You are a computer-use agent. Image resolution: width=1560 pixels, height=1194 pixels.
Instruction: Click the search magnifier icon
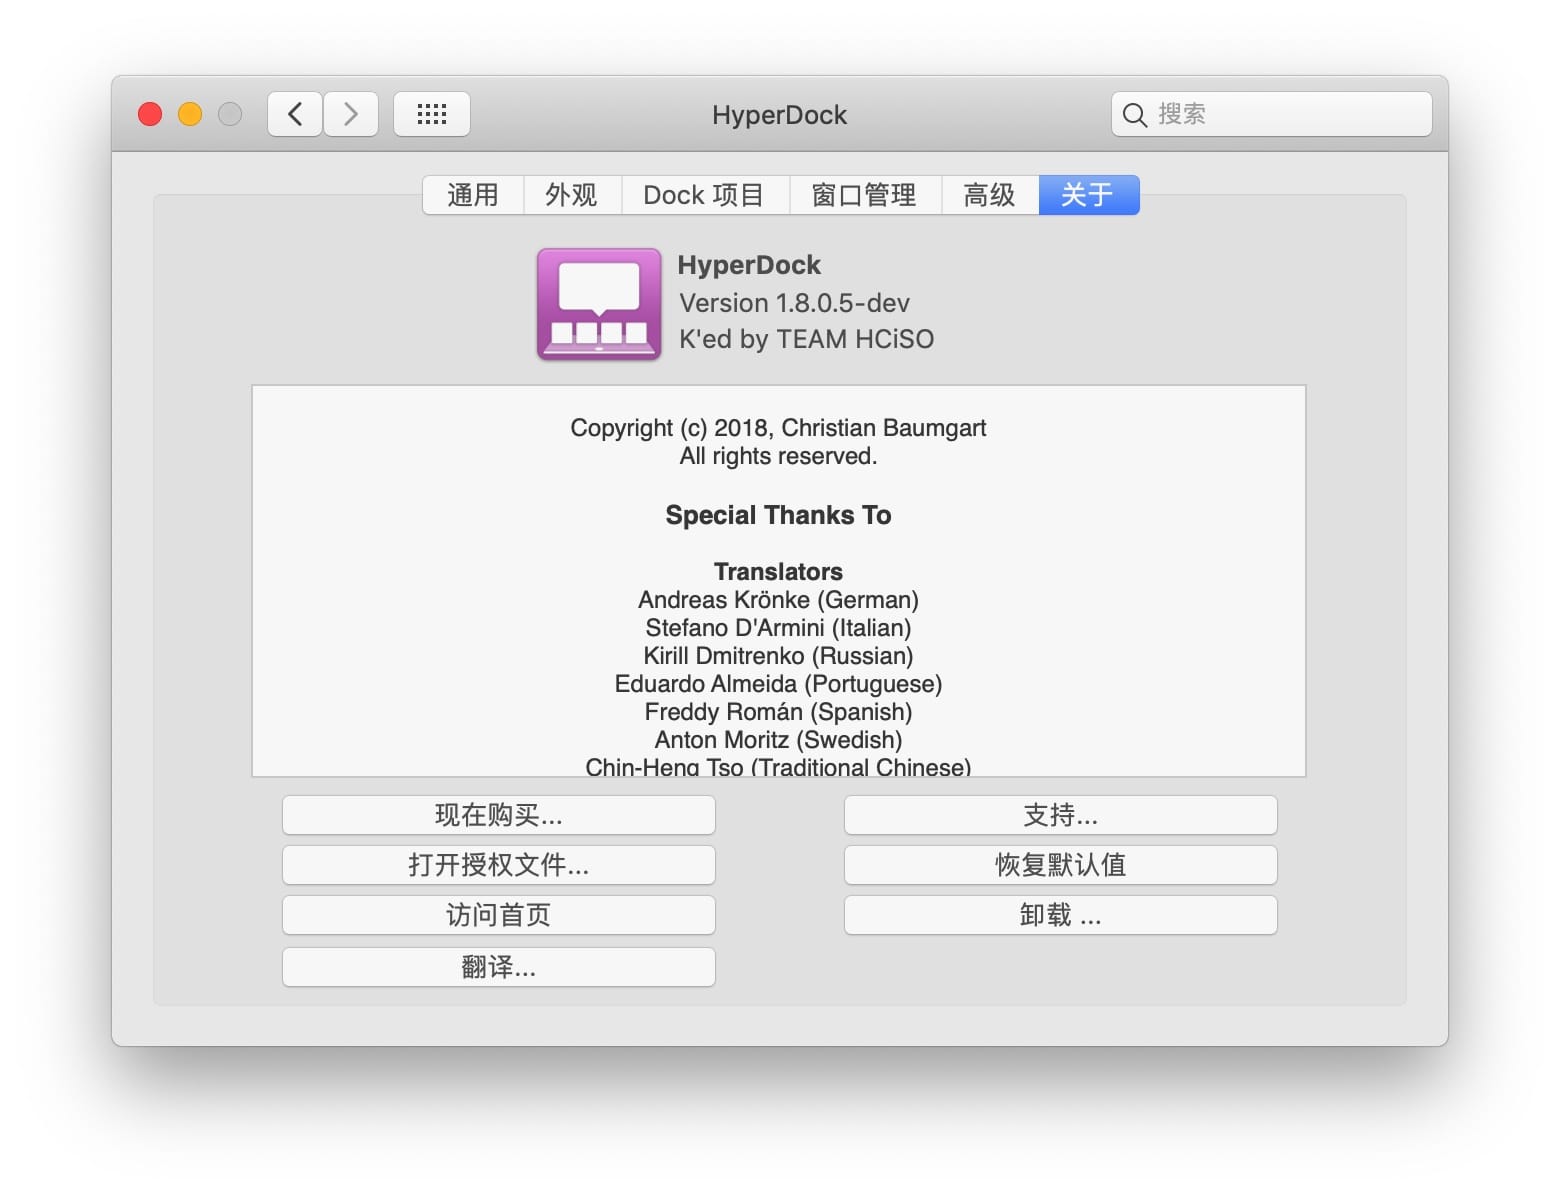pos(1134,115)
